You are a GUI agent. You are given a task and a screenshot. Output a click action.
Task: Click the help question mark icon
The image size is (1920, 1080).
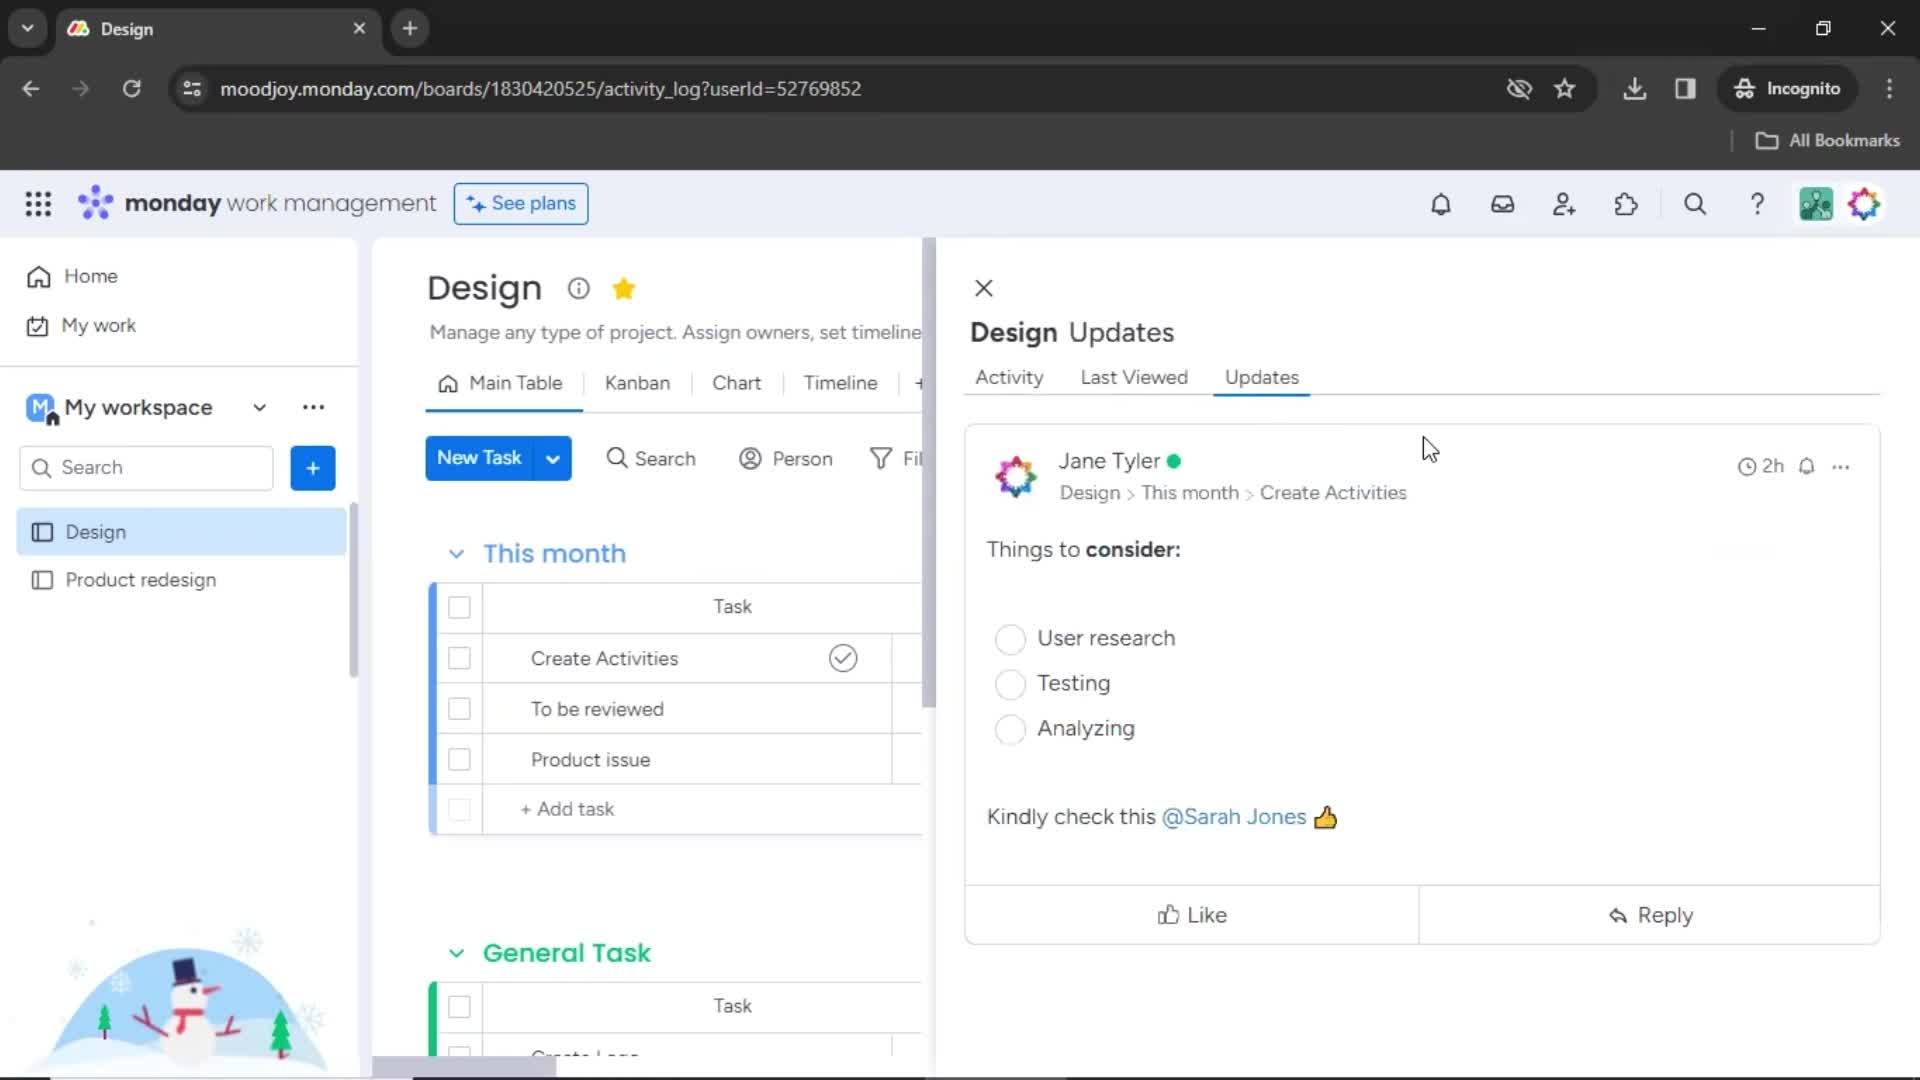pyautogui.click(x=1756, y=204)
